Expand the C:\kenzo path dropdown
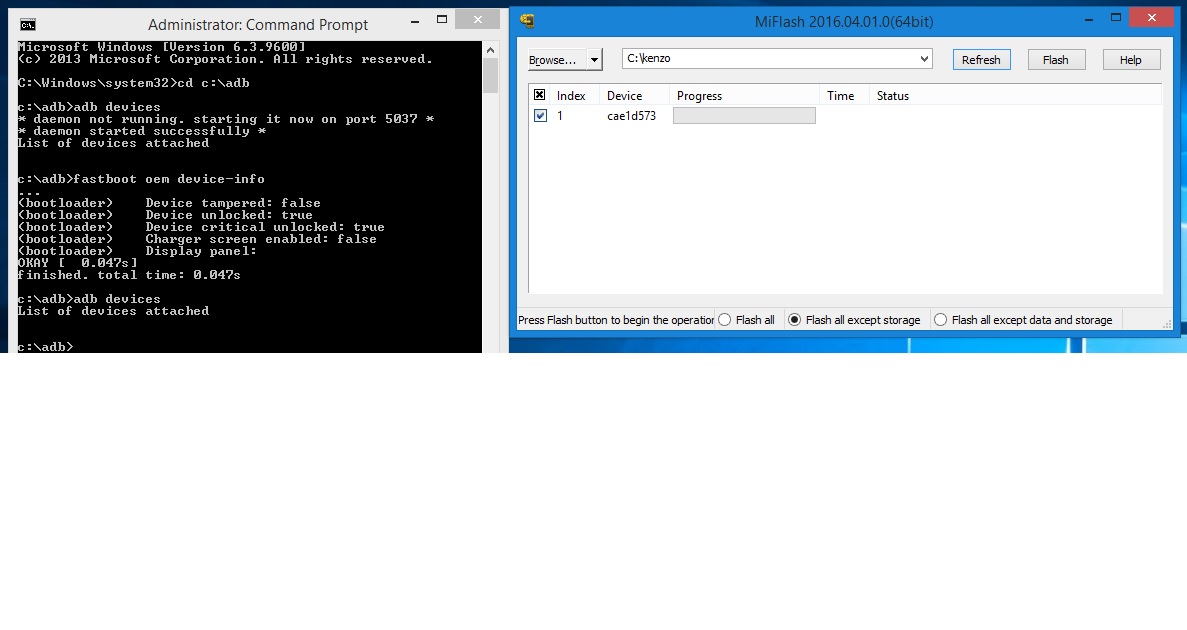The image size is (1187, 630). coord(924,59)
